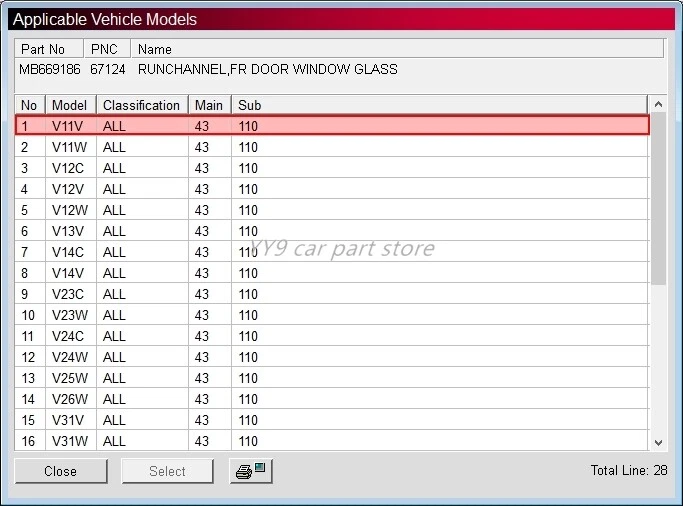Screen dimensions: 683x506
Task: Click the PNC header
Action: 107,49
